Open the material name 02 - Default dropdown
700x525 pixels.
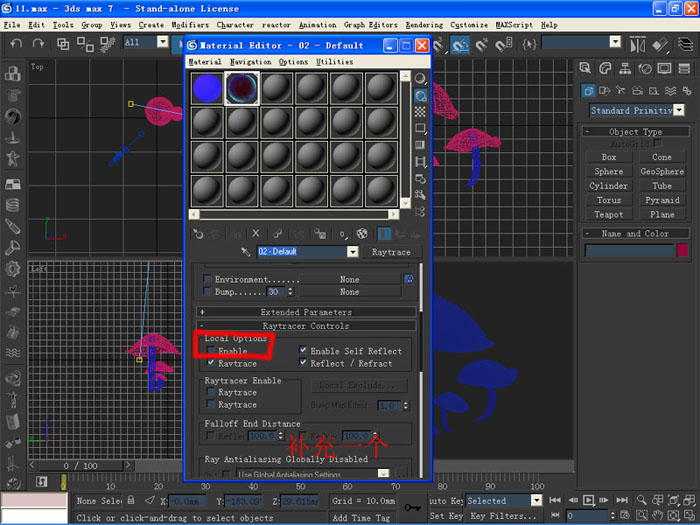[353, 252]
